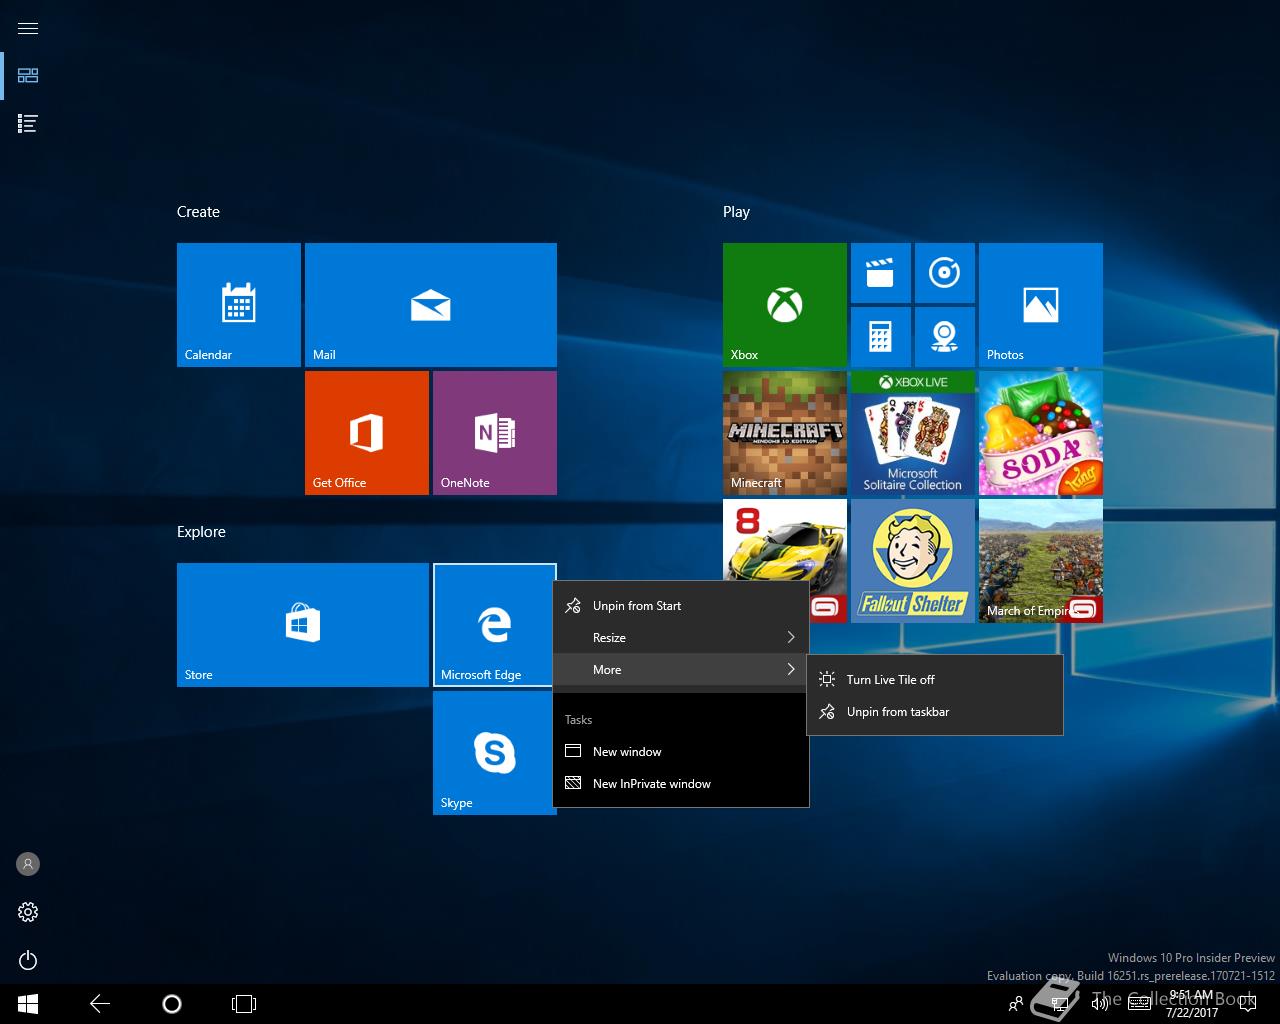Click the Windows Start button

(x=28, y=1004)
